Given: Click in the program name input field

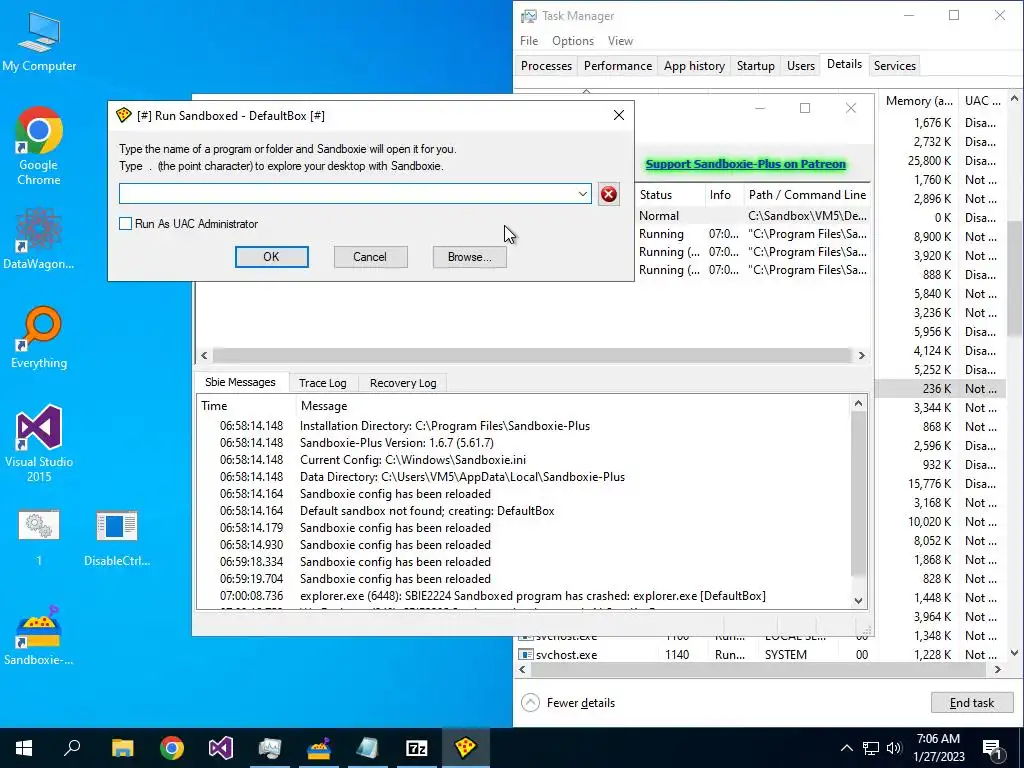Looking at the screenshot, I should point(347,194).
